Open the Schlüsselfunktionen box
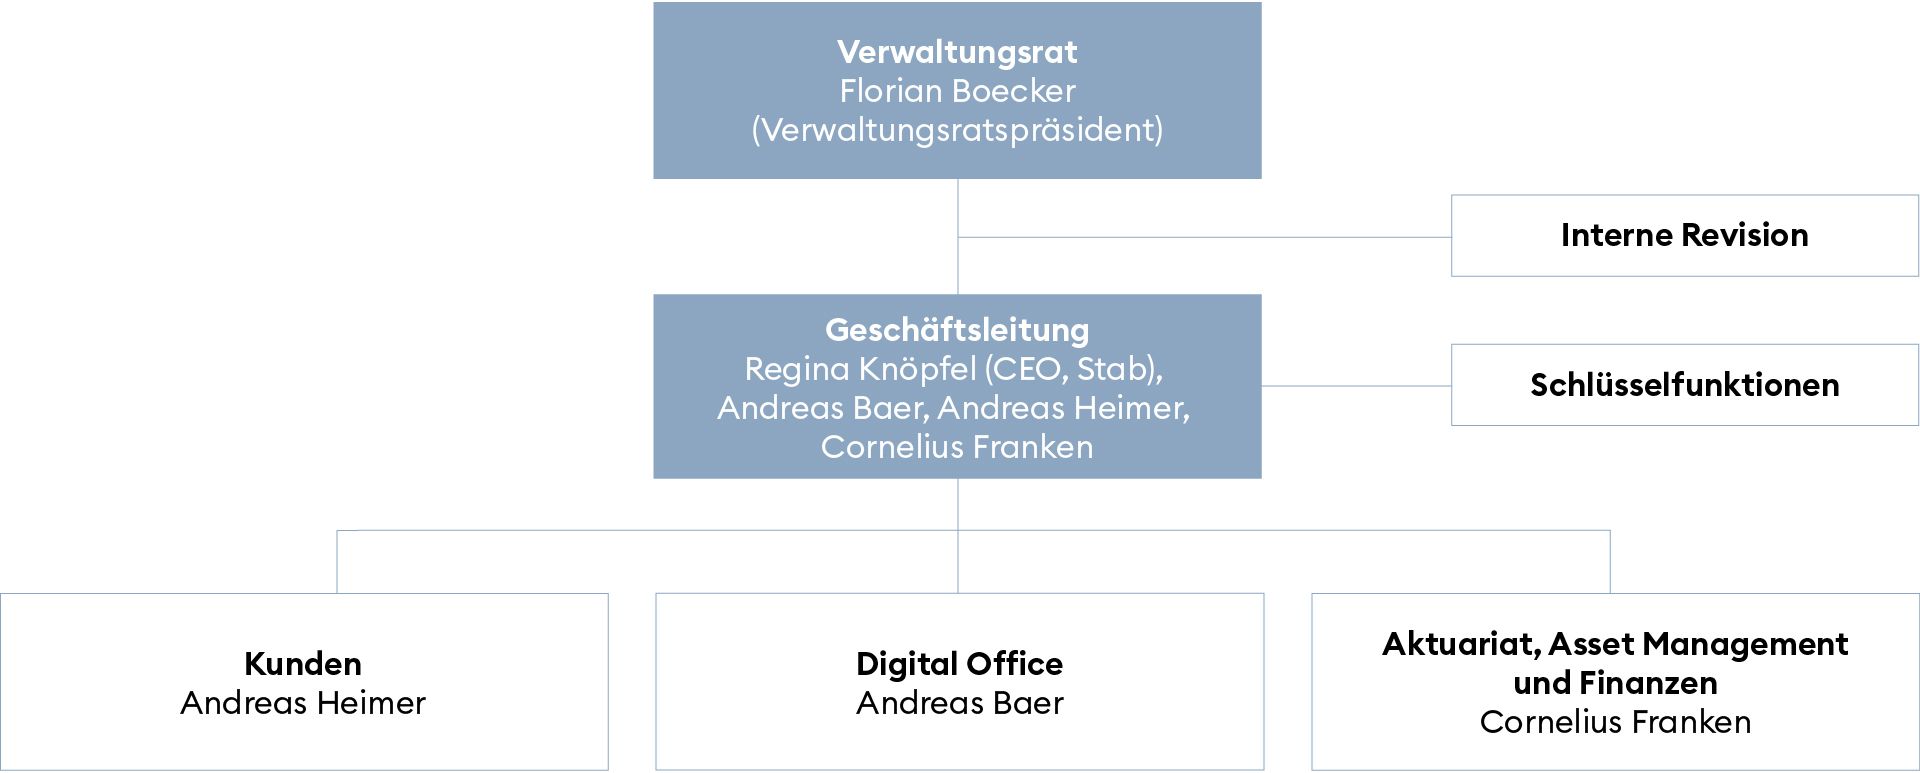Image resolution: width=1920 pixels, height=773 pixels. coord(1684,385)
